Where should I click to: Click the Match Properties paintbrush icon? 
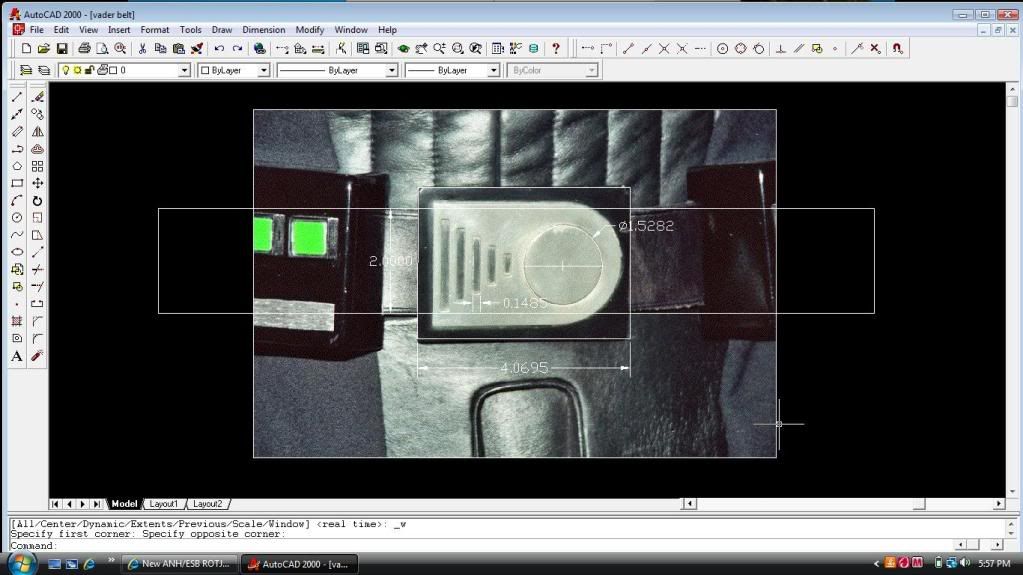click(x=196, y=48)
